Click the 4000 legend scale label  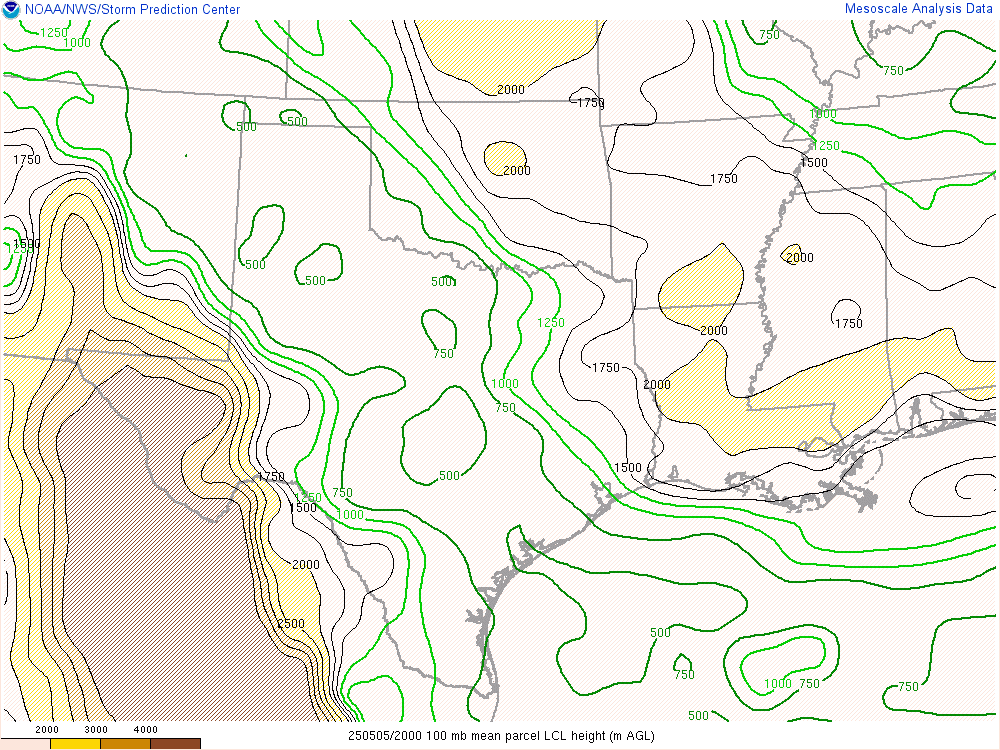pyautogui.click(x=146, y=730)
